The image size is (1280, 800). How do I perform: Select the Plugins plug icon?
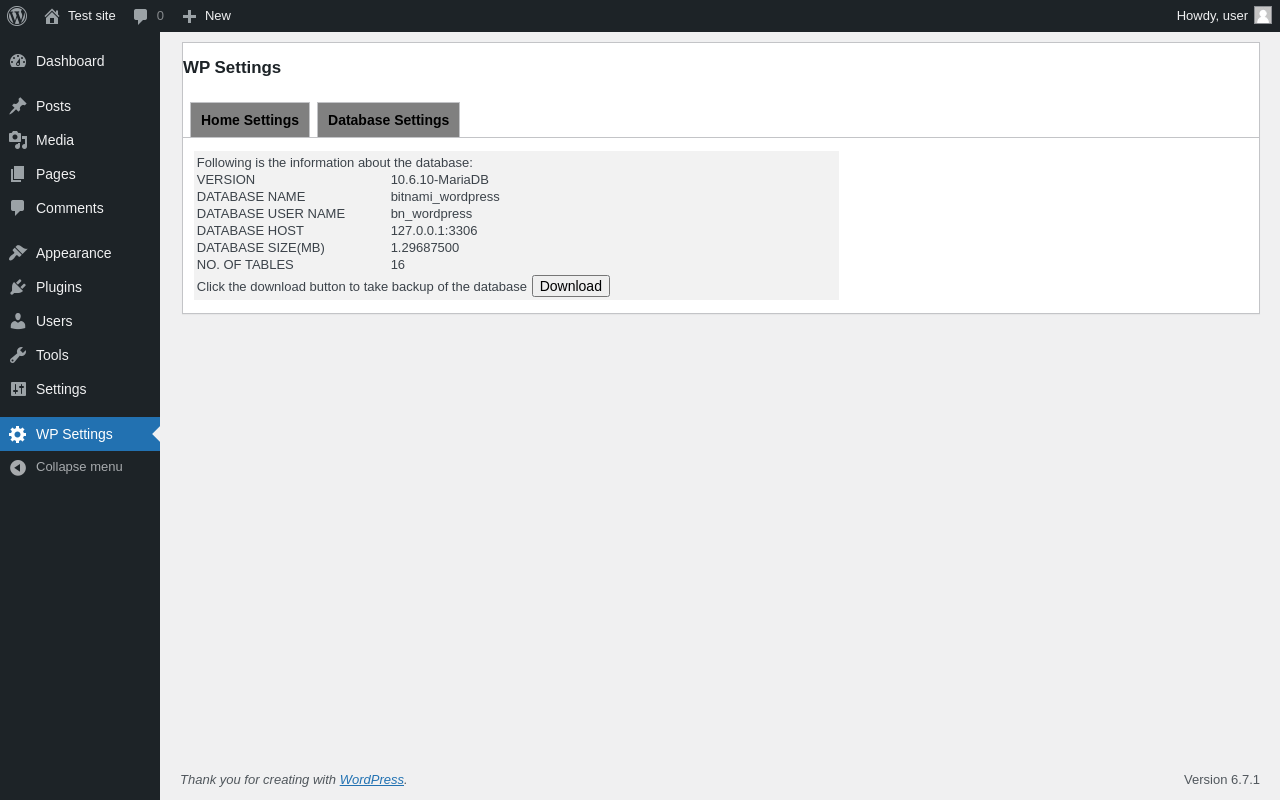coord(18,287)
